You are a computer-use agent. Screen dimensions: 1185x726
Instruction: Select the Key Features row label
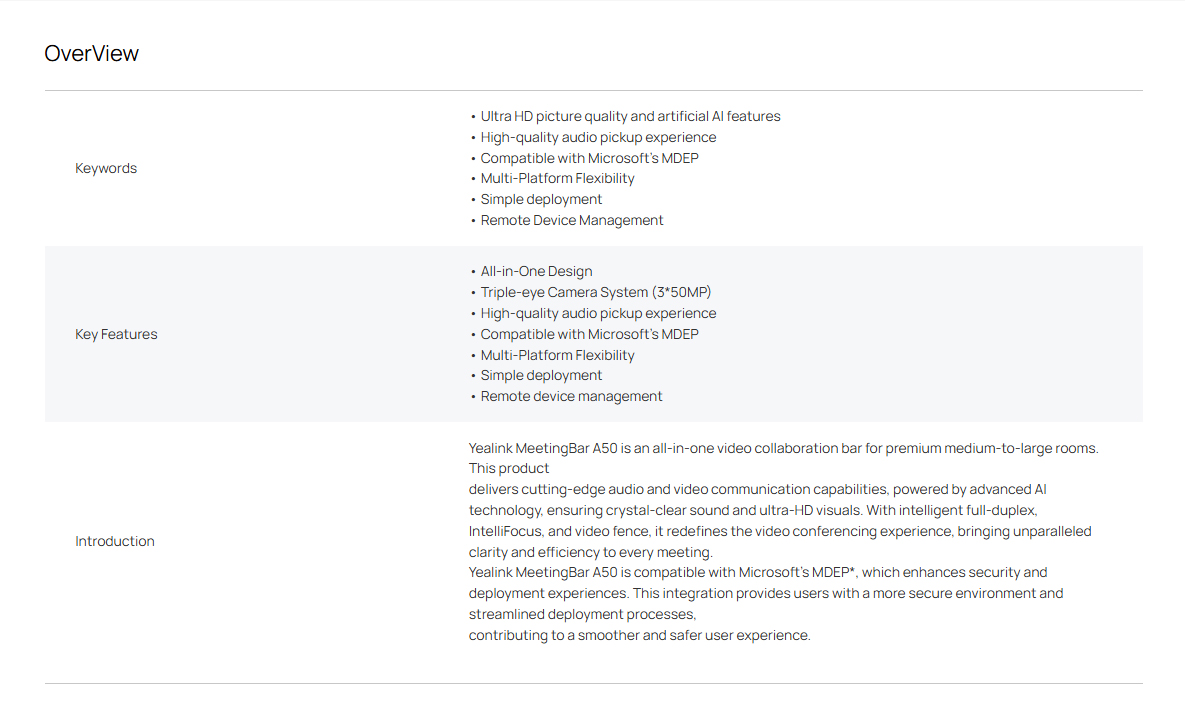click(116, 334)
